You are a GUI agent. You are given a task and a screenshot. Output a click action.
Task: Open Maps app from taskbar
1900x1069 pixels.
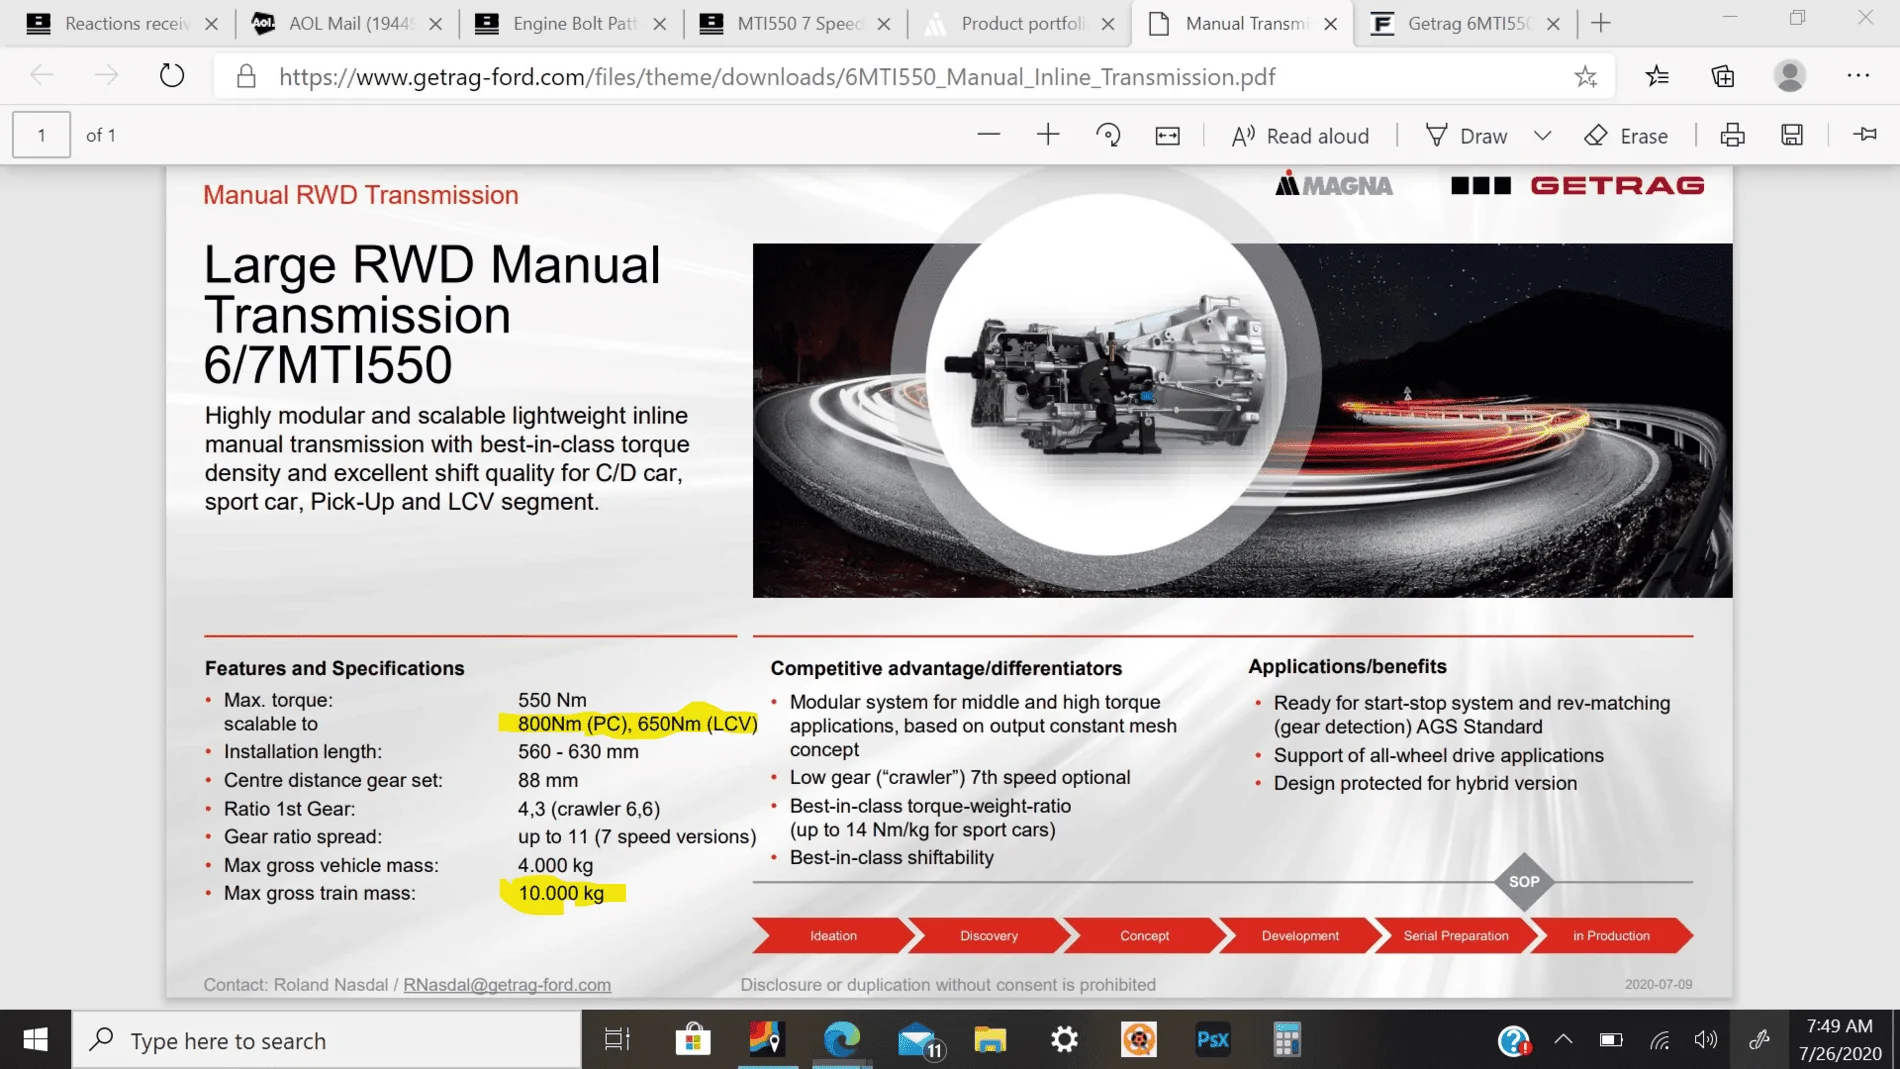coord(767,1040)
